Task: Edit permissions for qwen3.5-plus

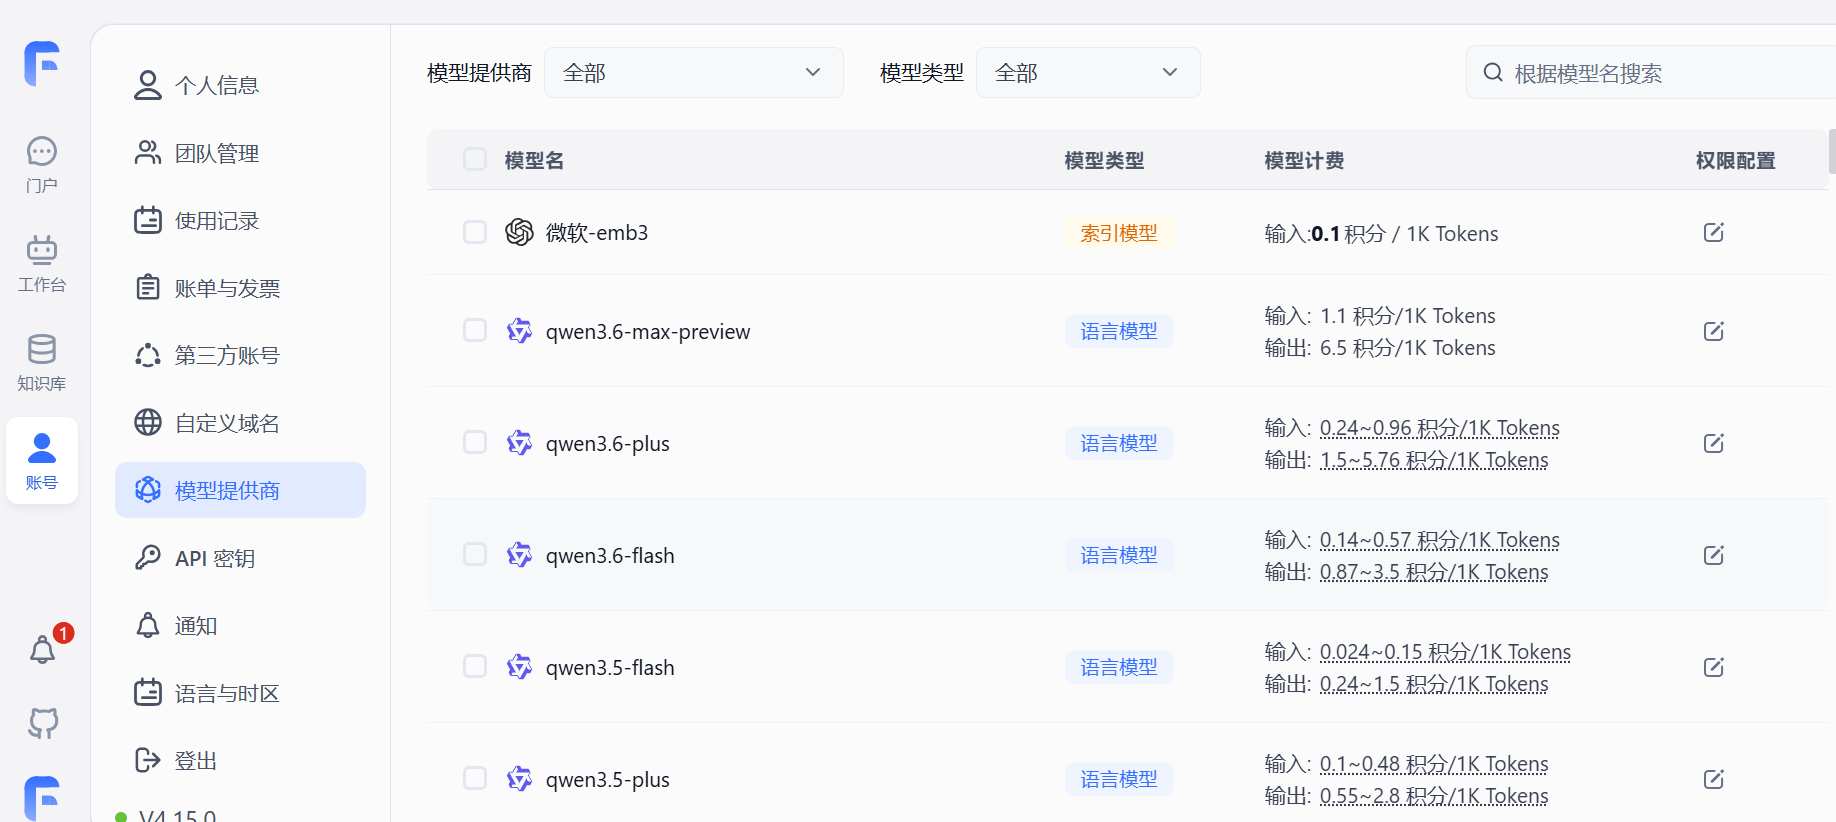Action: [1714, 779]
